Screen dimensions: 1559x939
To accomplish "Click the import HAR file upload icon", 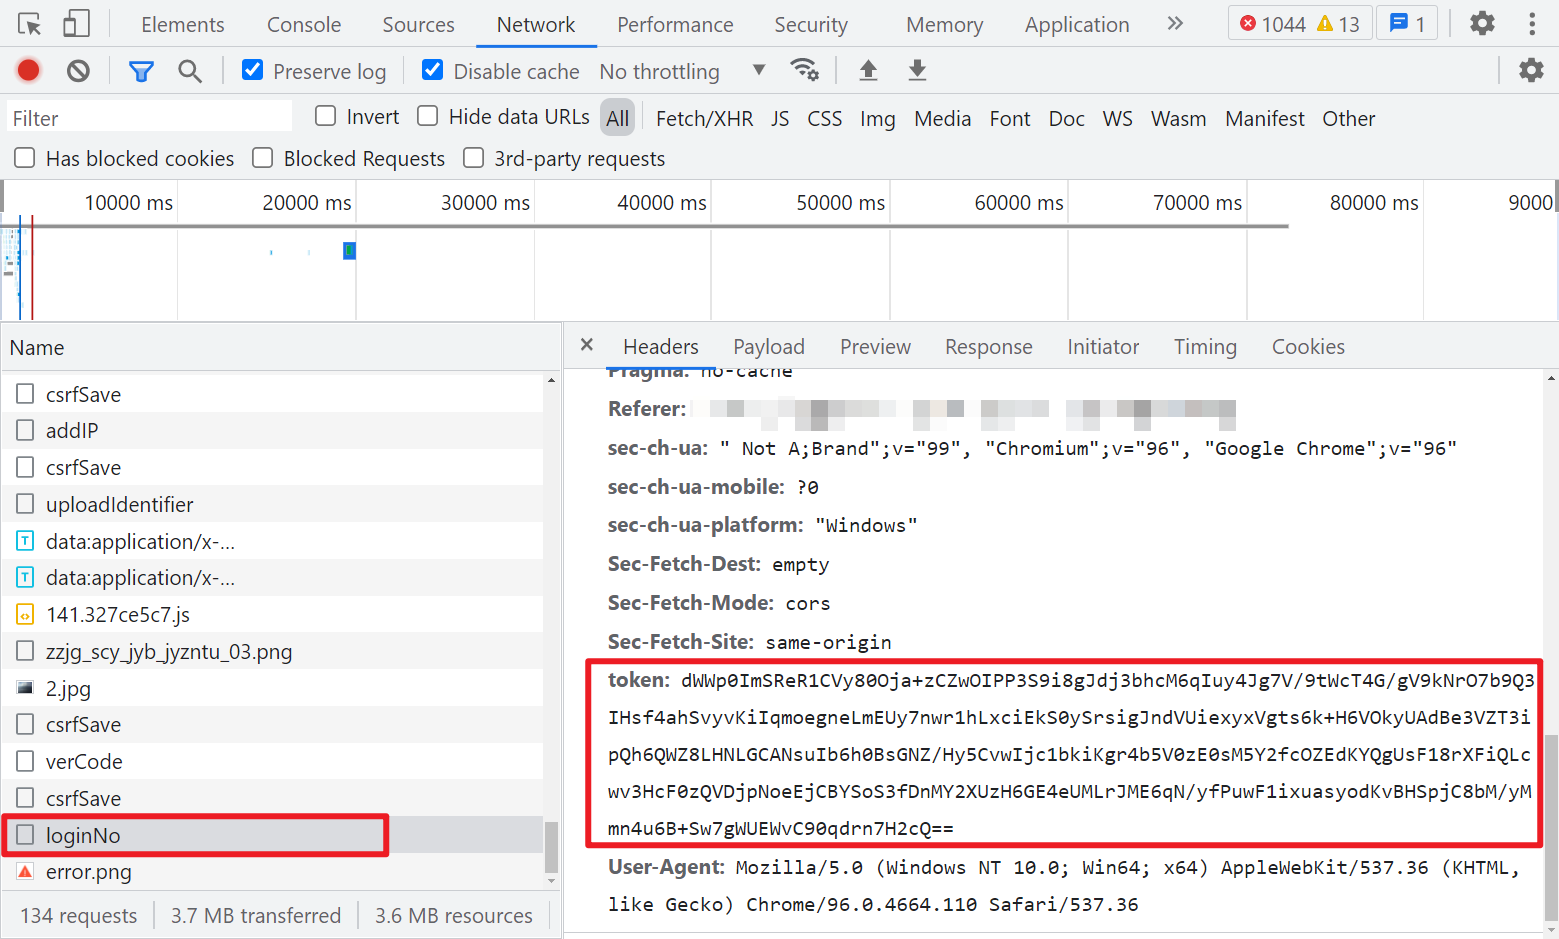I will (868, 70).
